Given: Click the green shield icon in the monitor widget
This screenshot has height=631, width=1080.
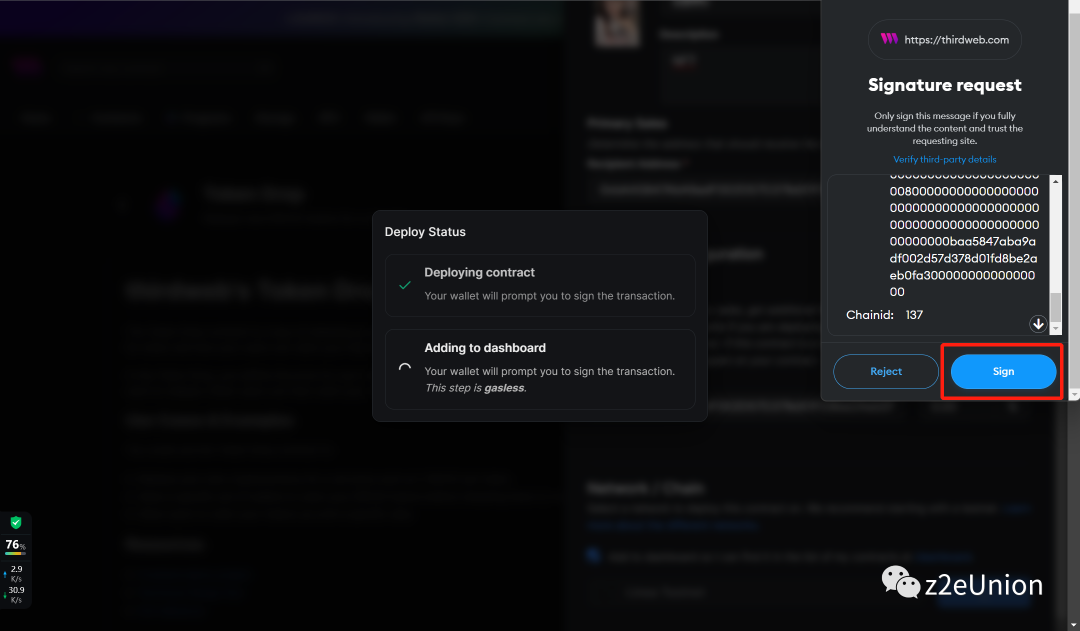Looking at the screenshot, I should click(16, 523).
